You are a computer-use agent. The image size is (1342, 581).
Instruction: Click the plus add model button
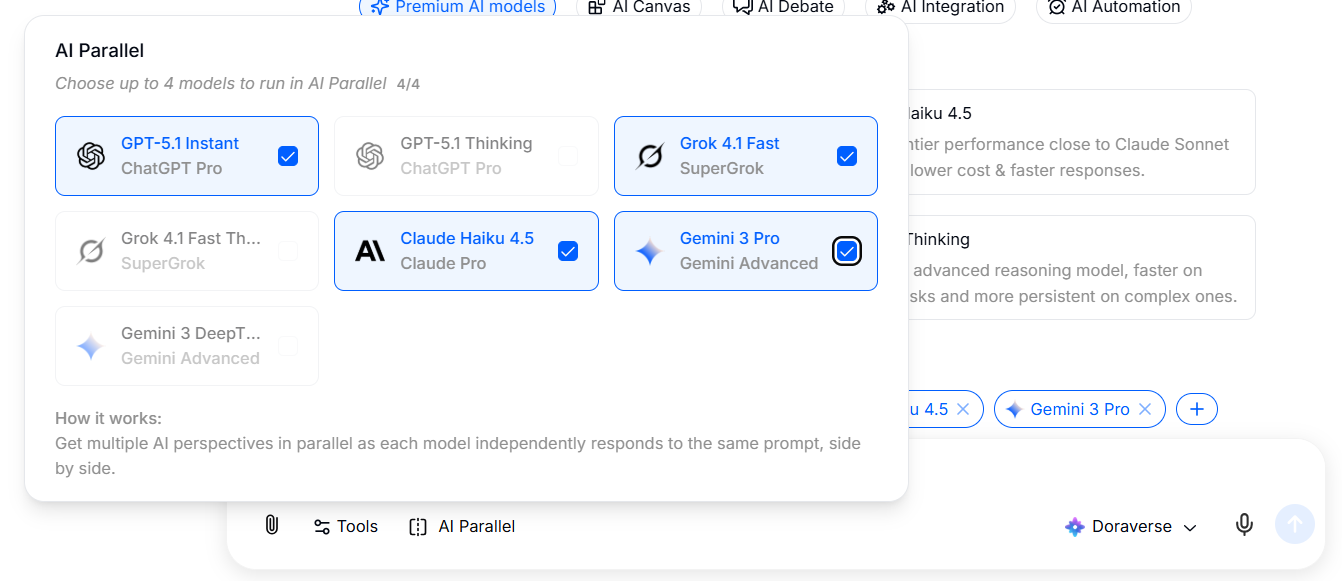click(1196, 409)
